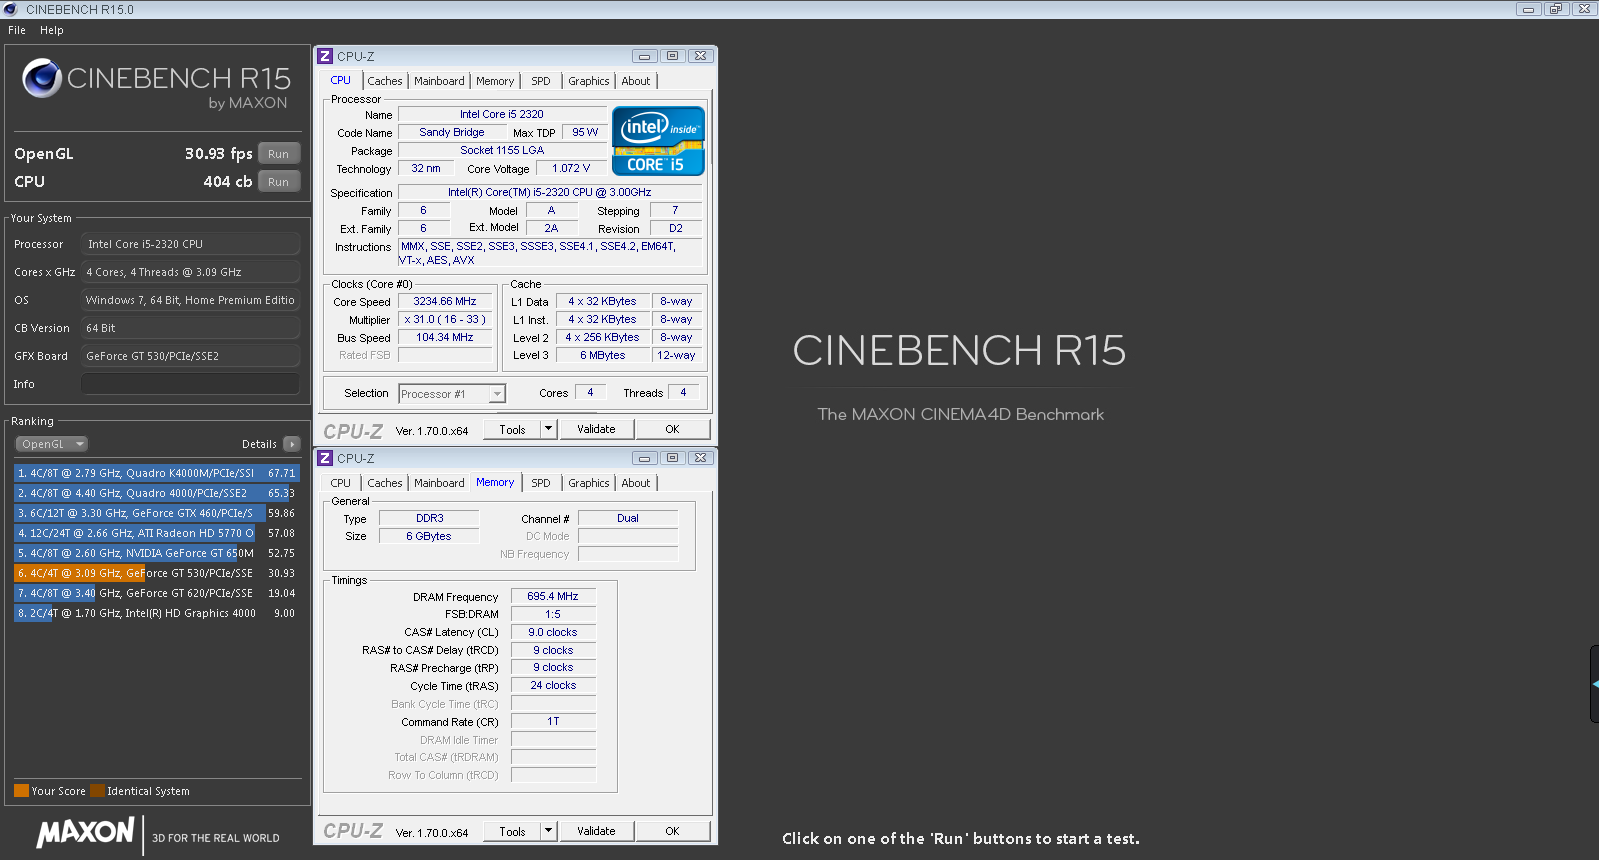Expand the right edge side panel handle
1599x860 pixels.
point(1594,684)
